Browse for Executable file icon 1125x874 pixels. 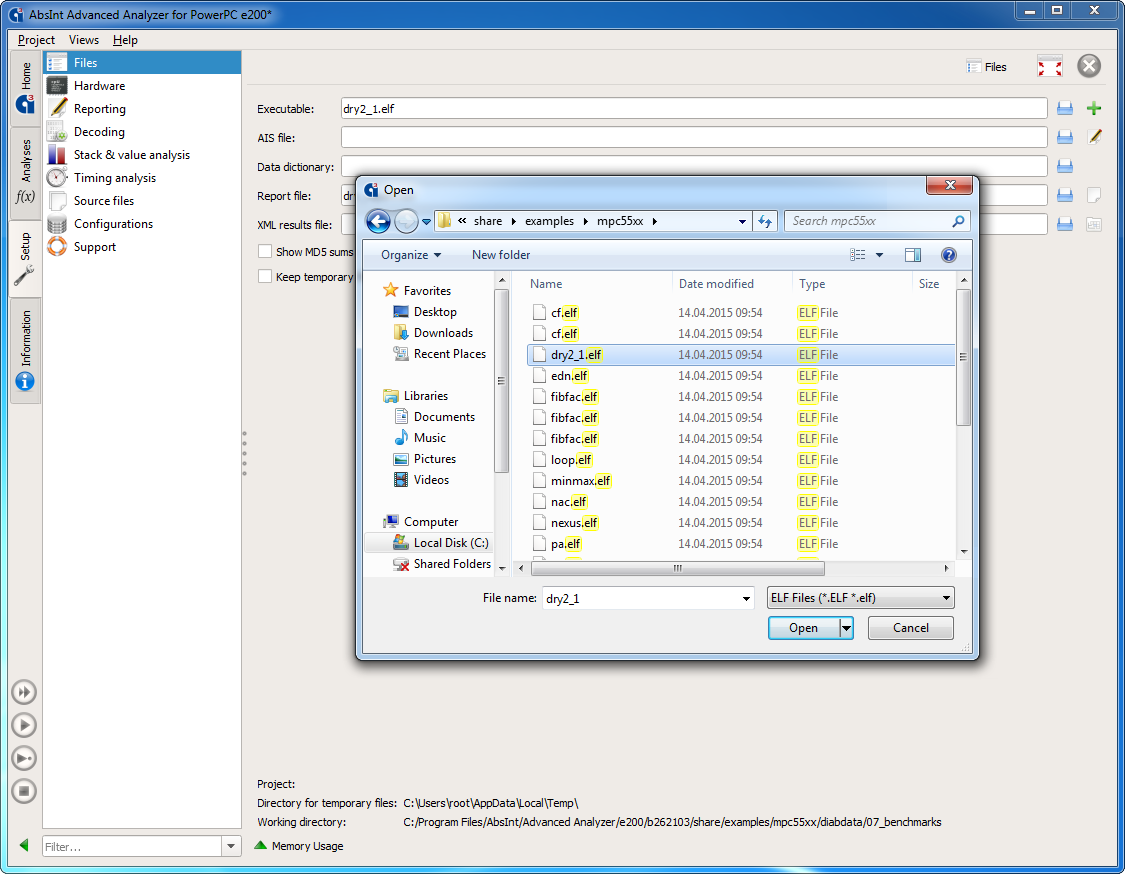pyautogui.click(x=1065, y=108)
